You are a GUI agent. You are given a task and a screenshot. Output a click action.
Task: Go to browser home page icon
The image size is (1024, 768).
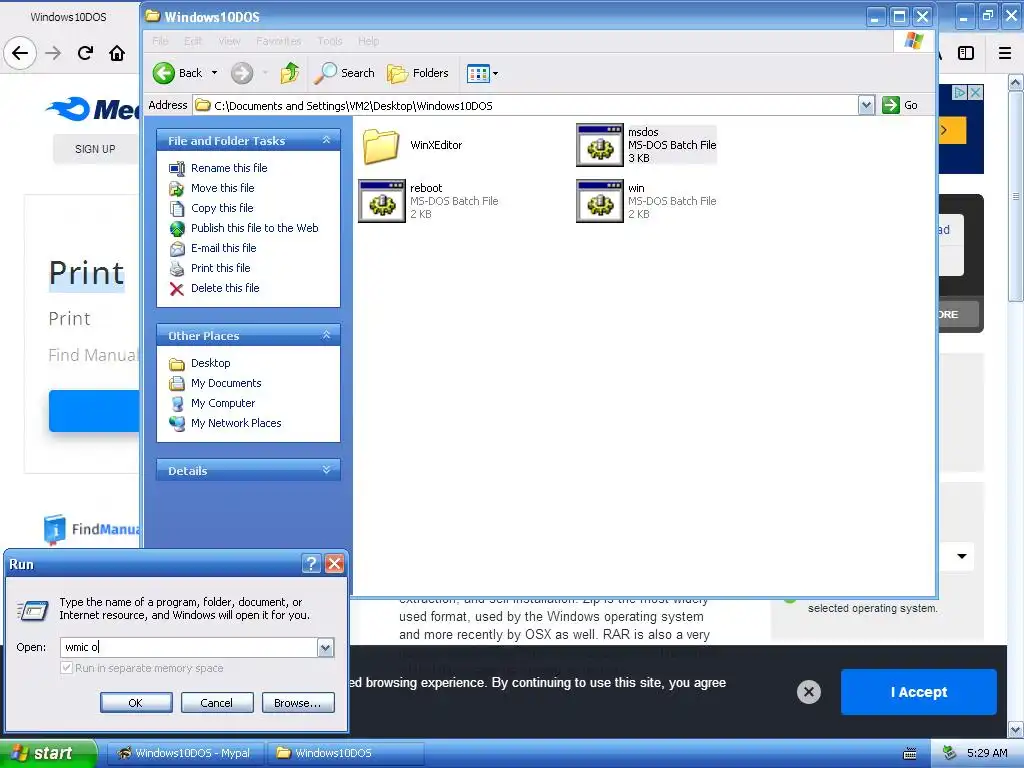click(x=117, y=53)
